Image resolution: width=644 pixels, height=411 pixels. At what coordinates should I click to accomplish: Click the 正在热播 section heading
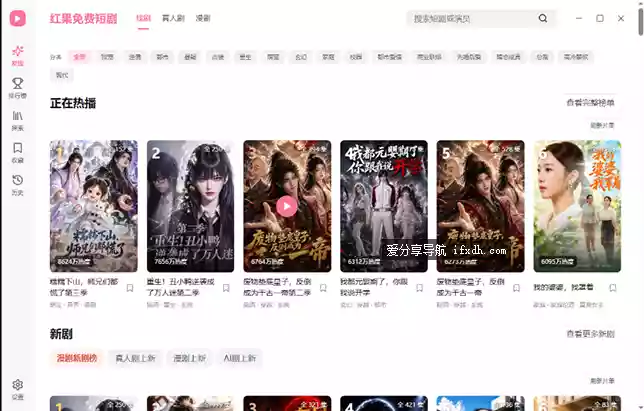(x=73, y=103)
